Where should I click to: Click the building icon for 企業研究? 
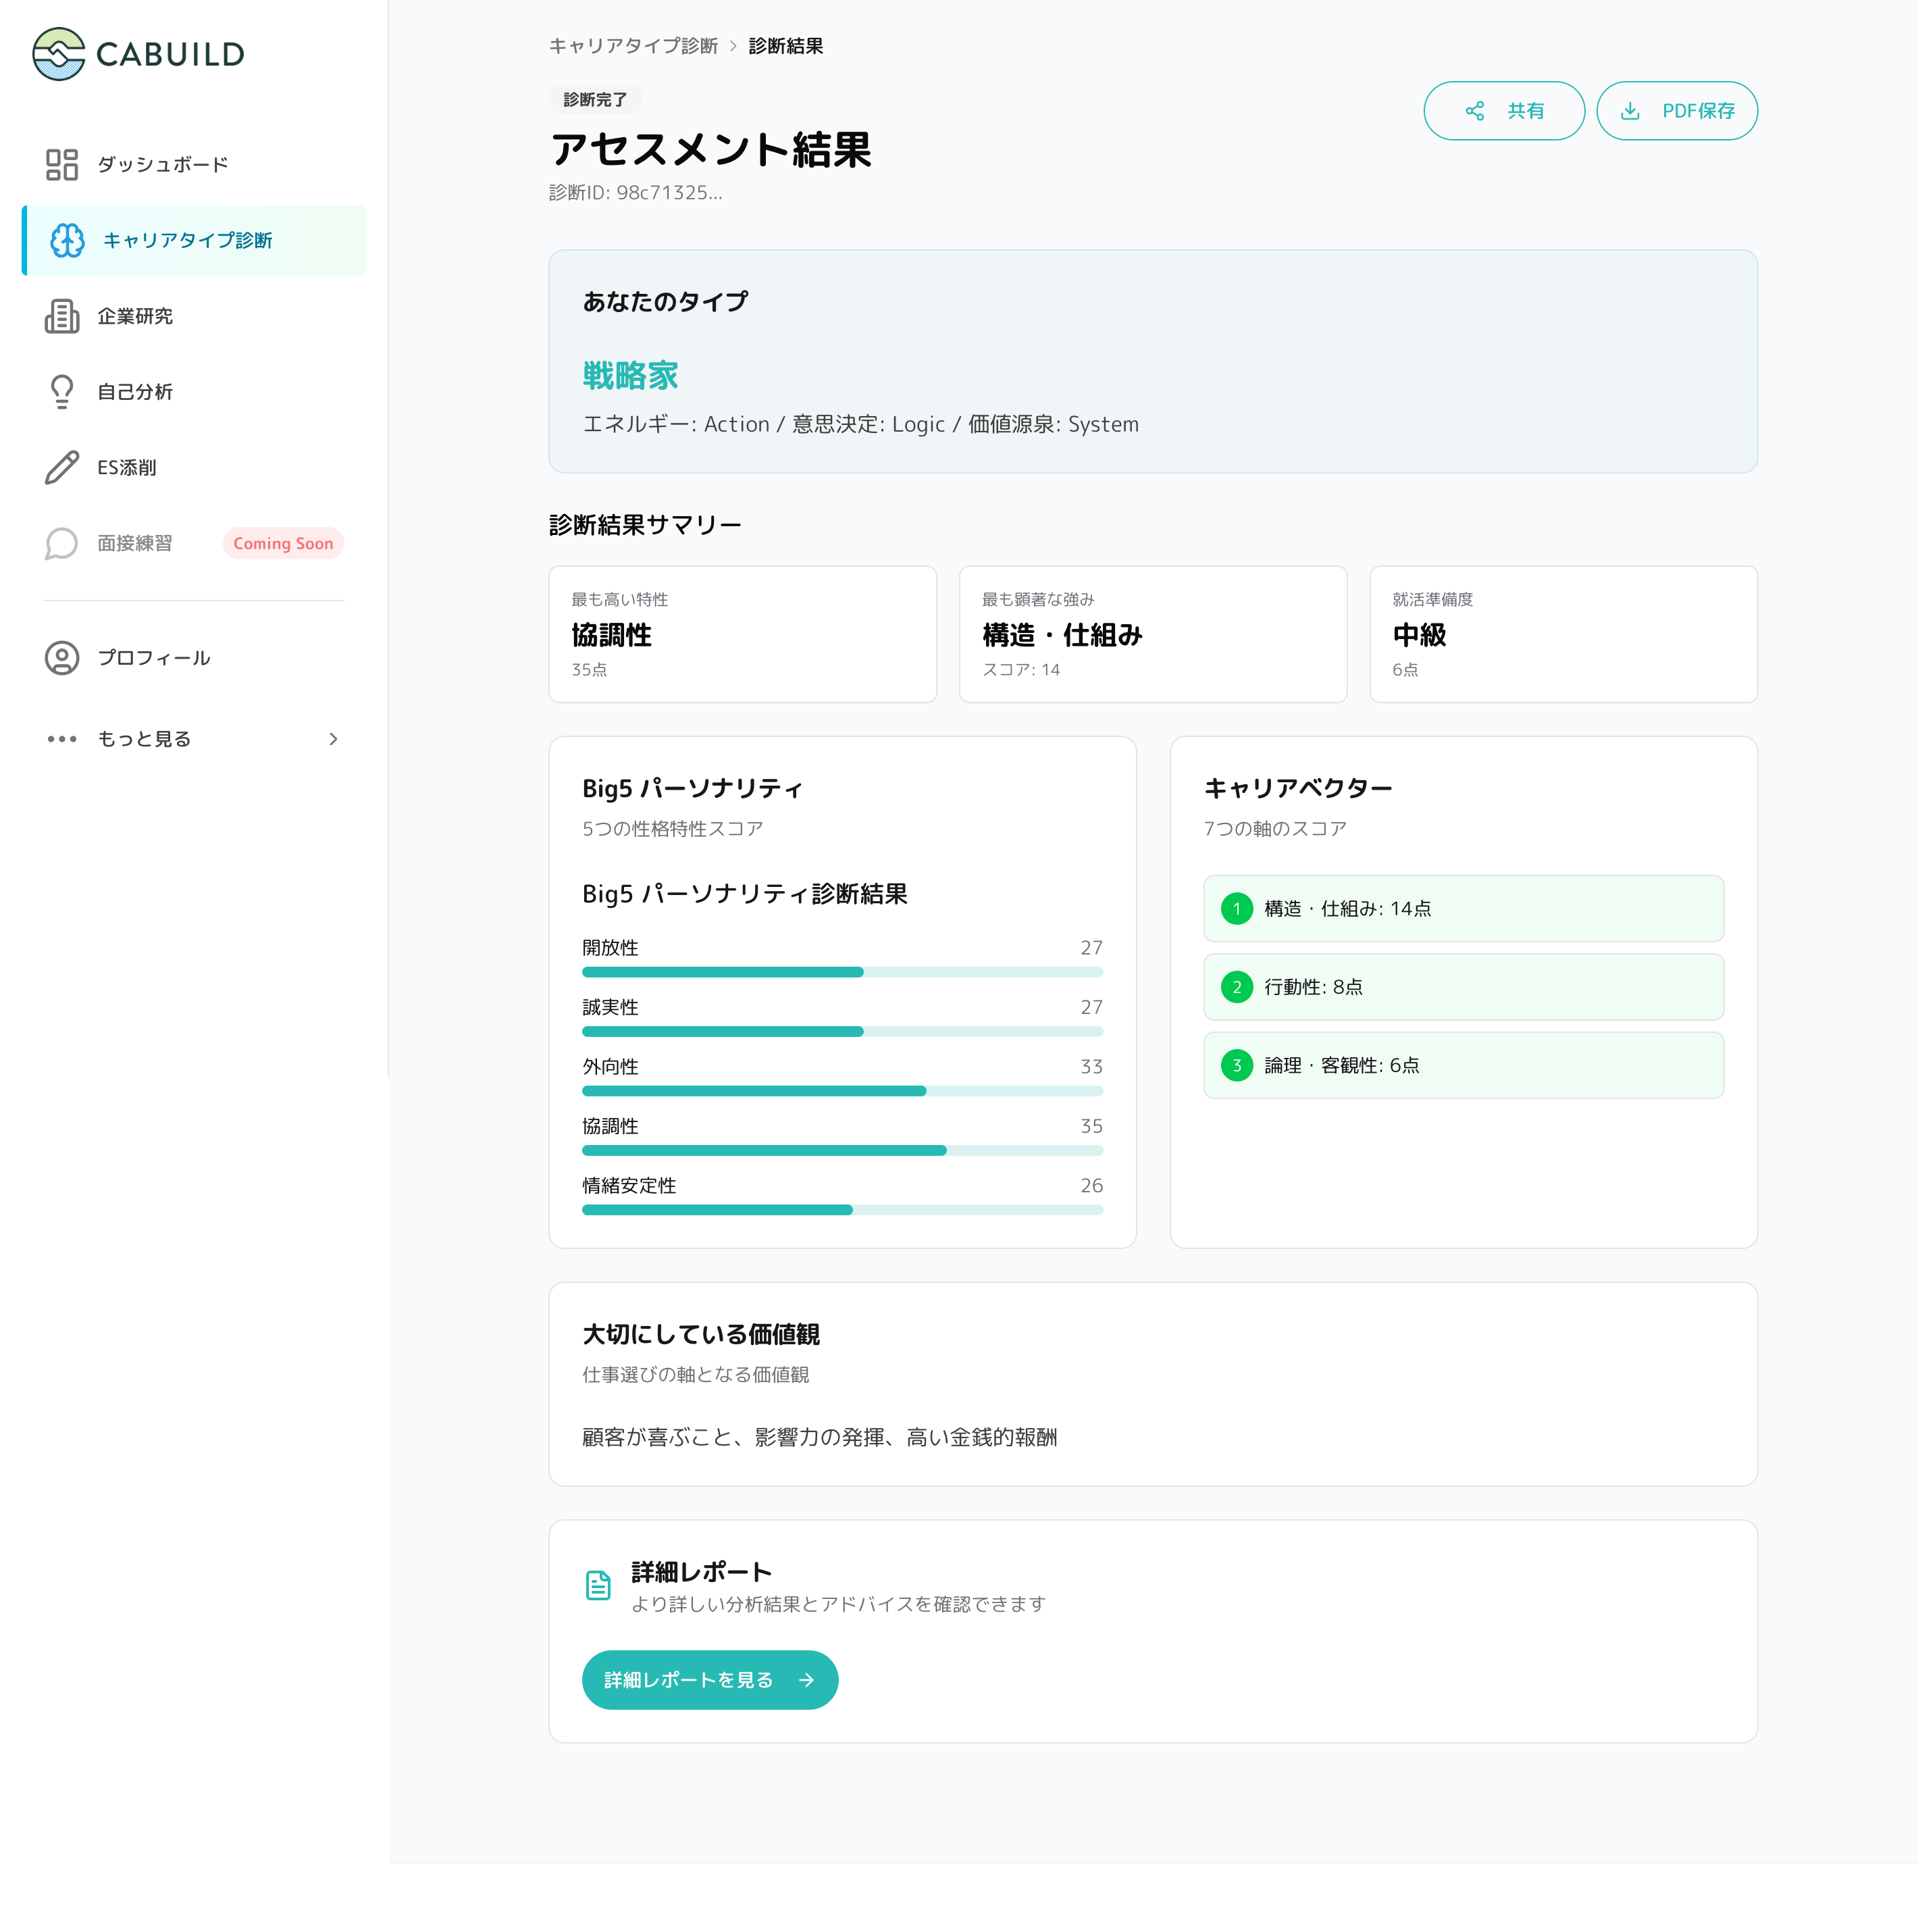pos(62,317)
